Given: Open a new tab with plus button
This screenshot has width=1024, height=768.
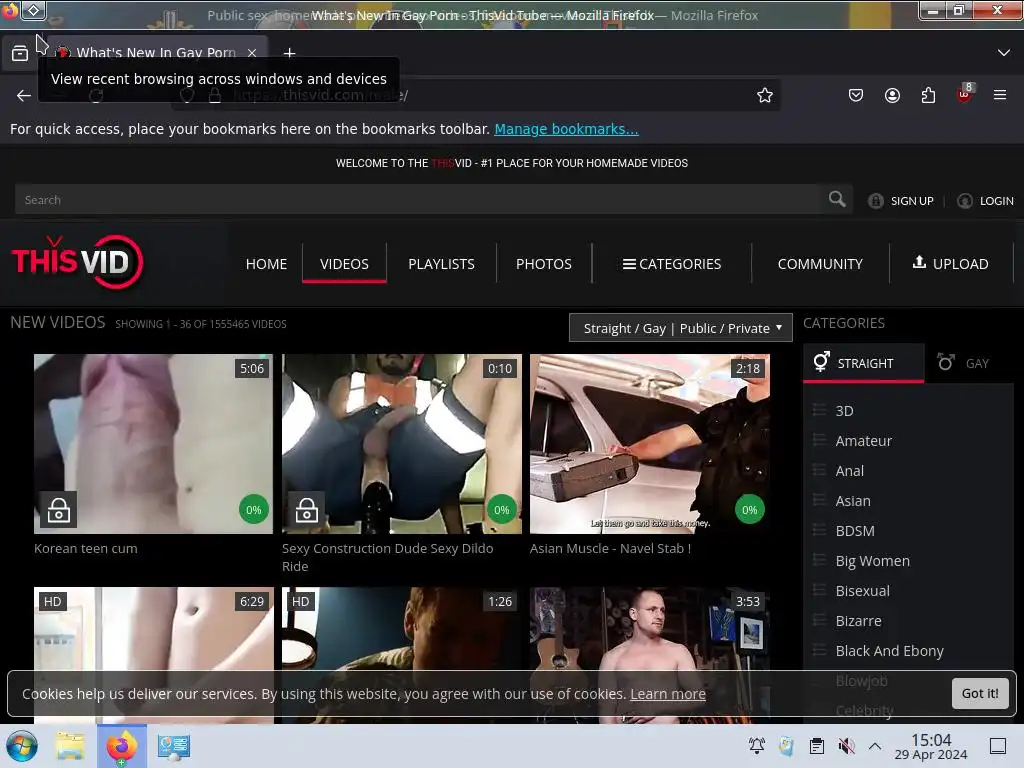Looking at the screenshot, I should coord(289,53).
